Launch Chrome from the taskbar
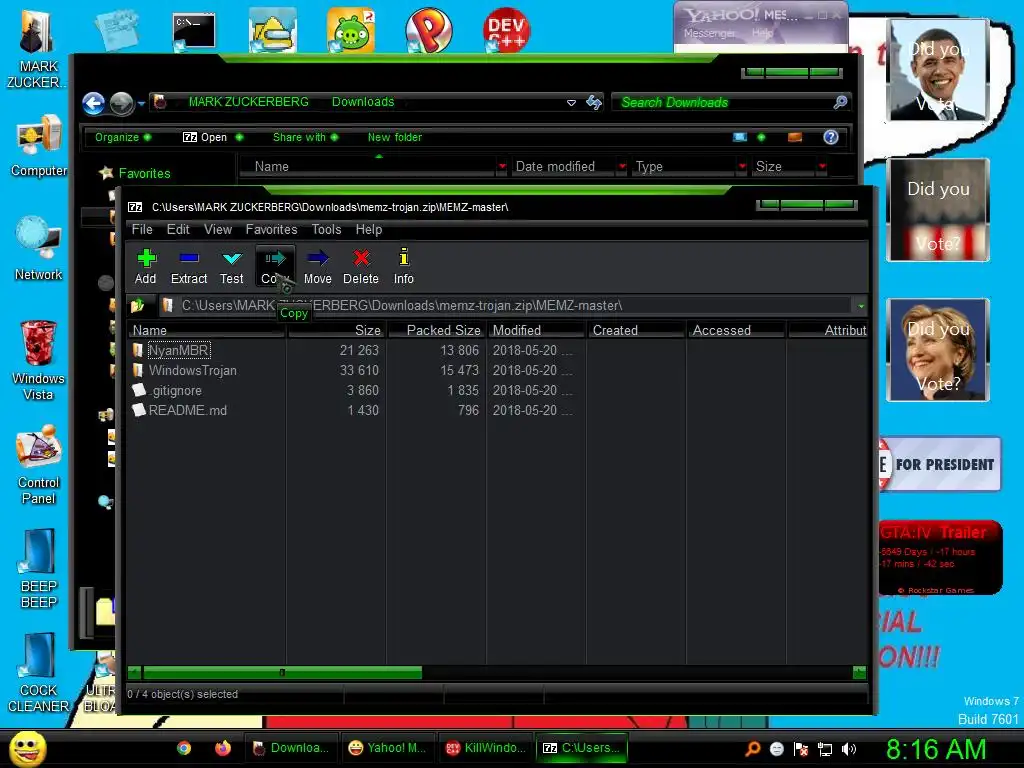The image size is (1024, 768). [184, 748]
